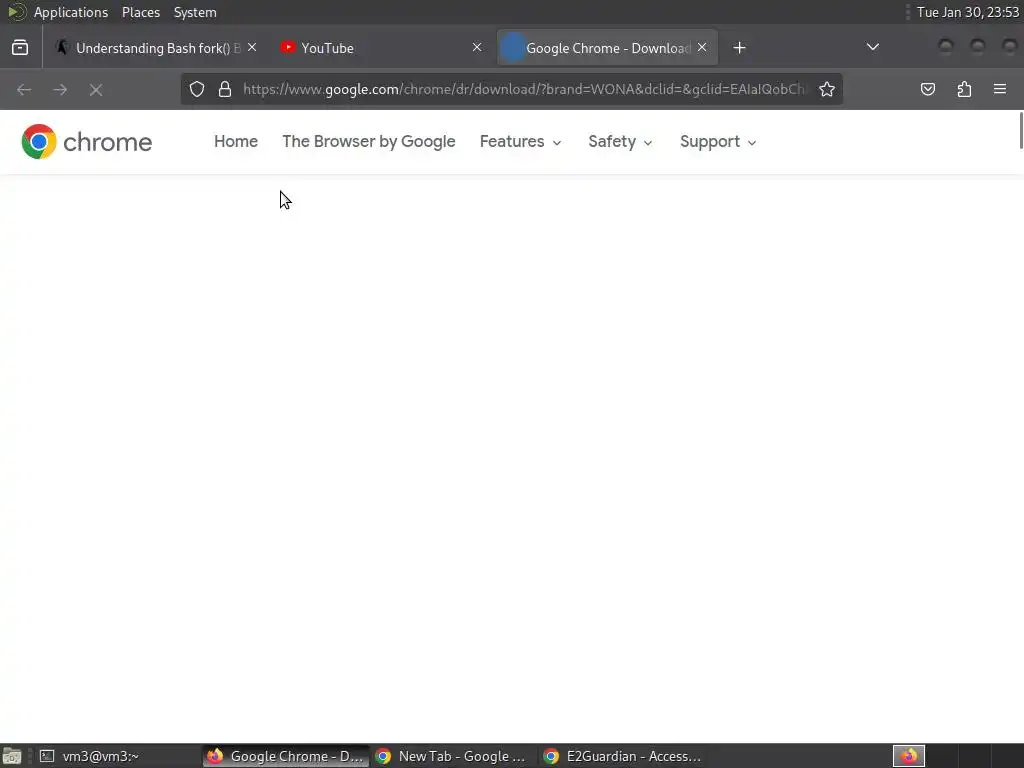View site security padlock information

pyautogui.click(x=225, y=89)
